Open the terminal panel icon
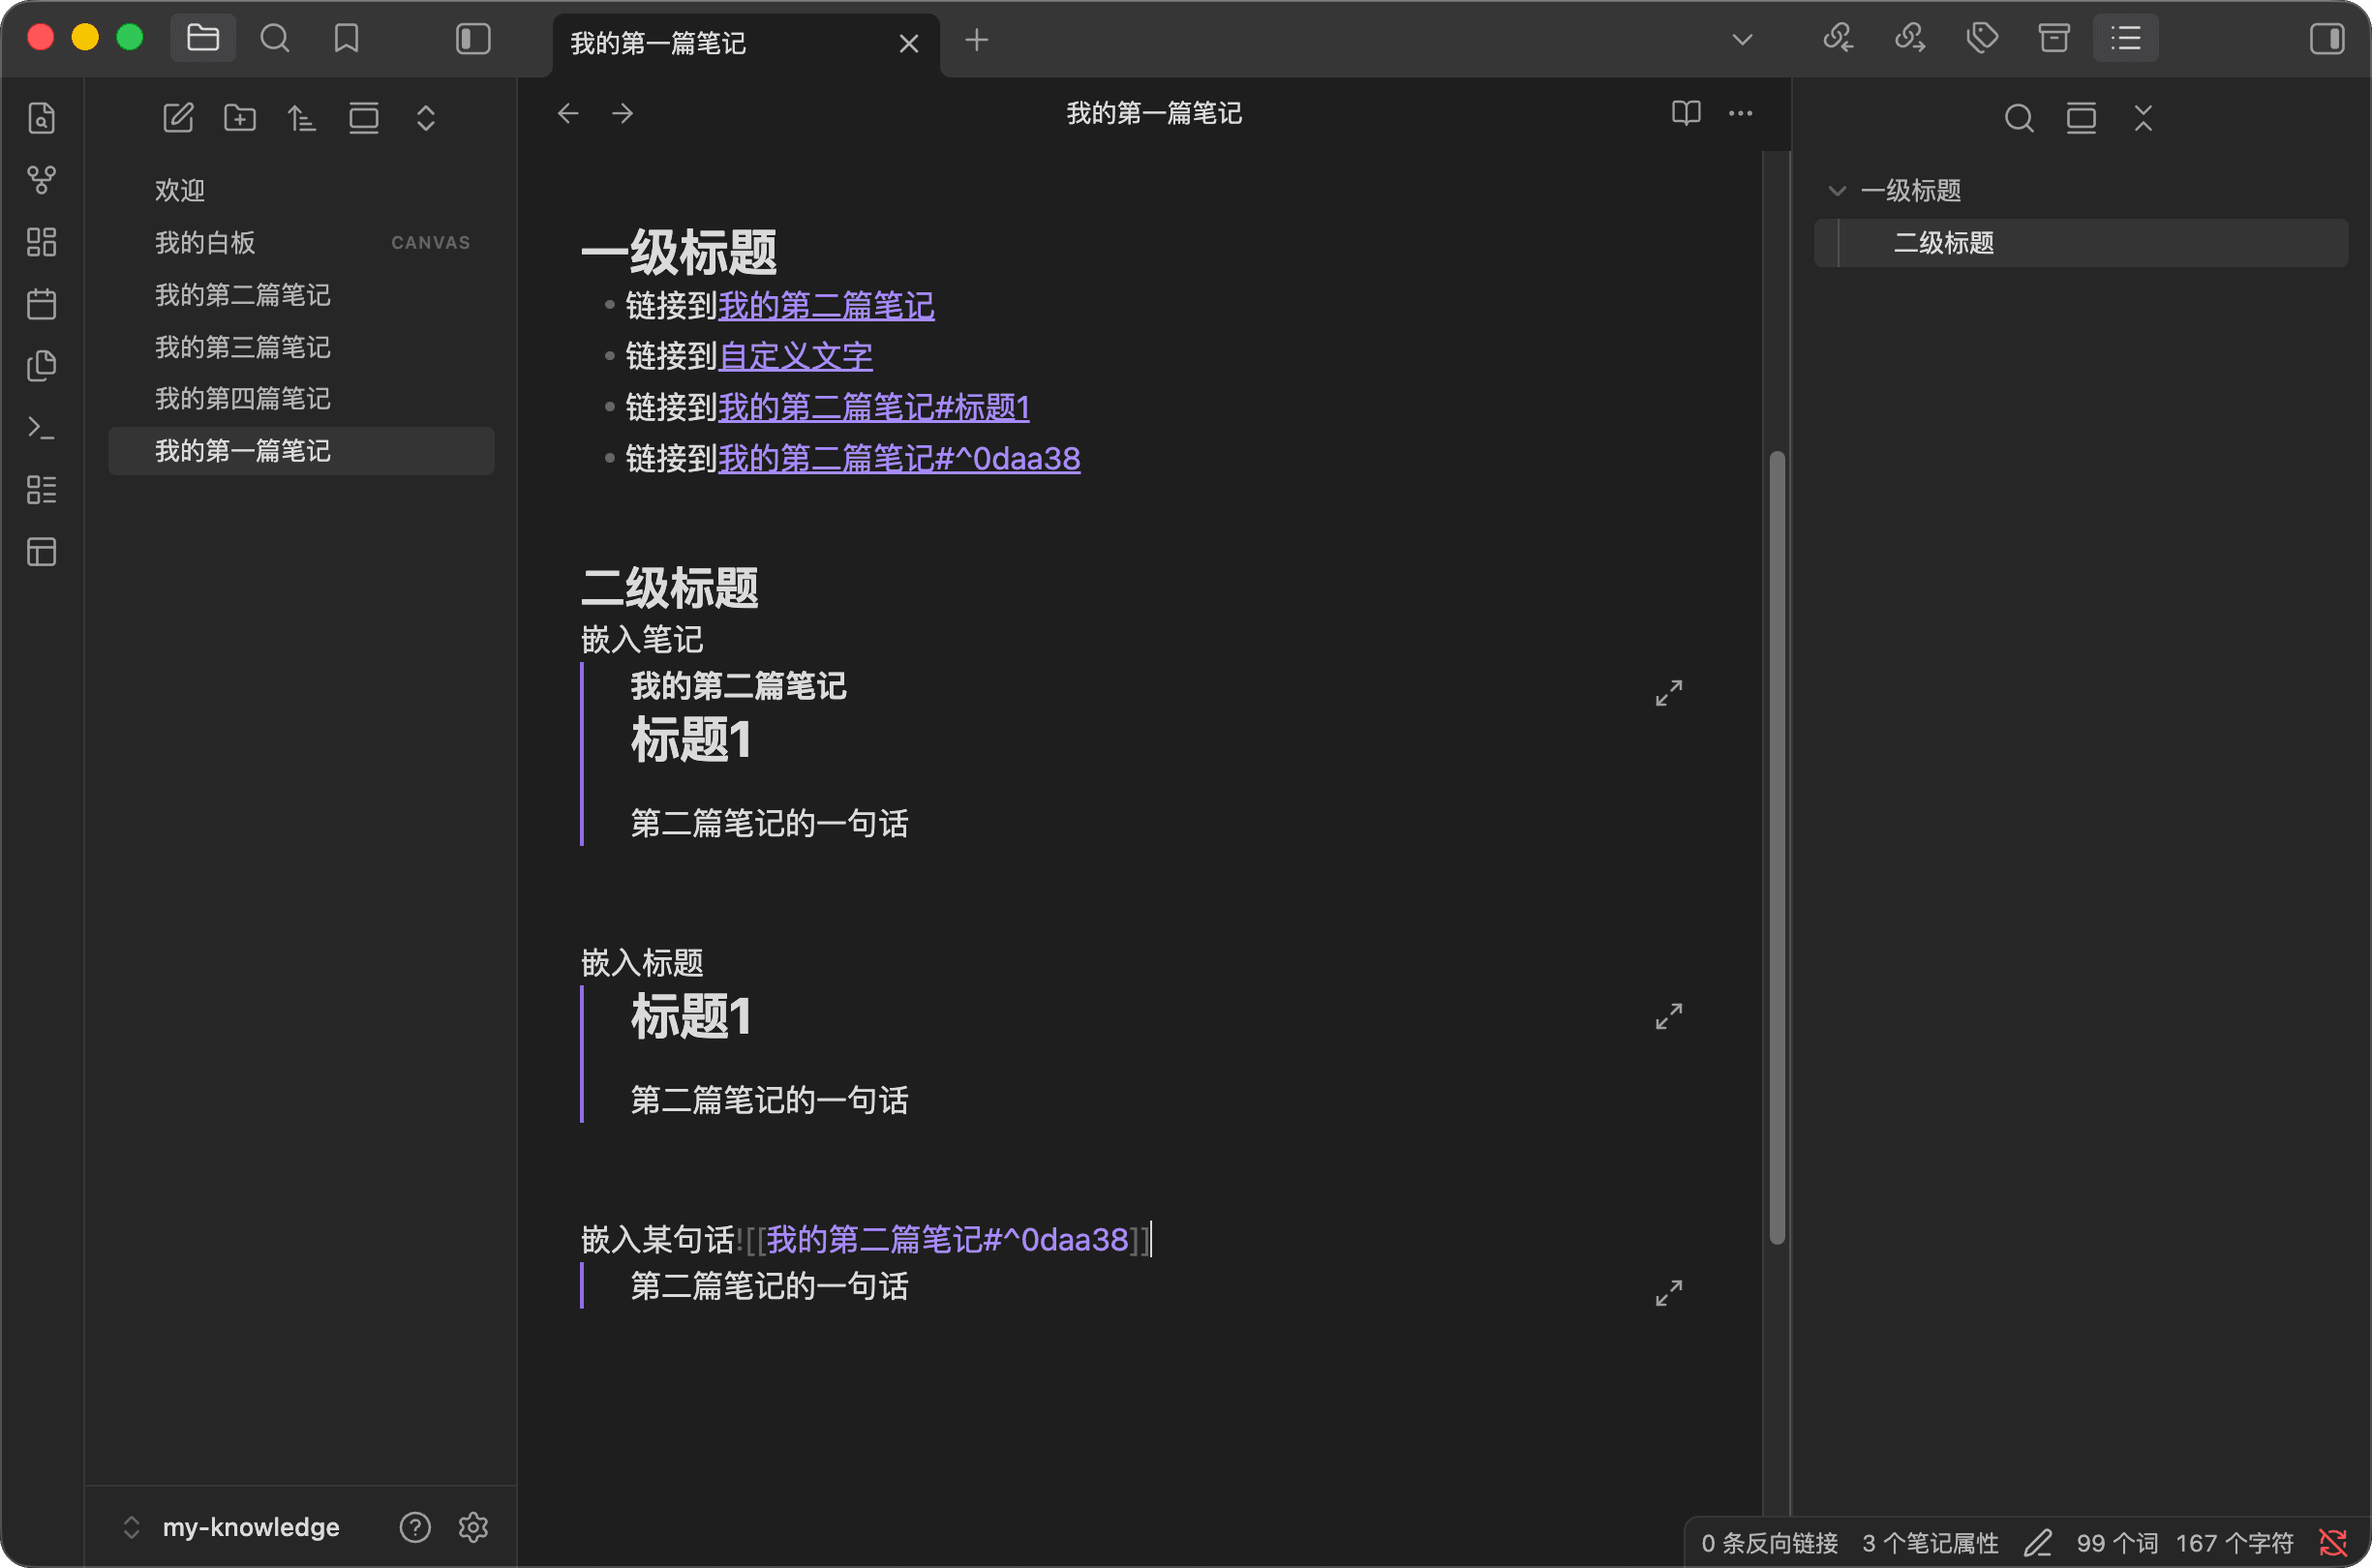2372x1568 pixels. point(40,427)
